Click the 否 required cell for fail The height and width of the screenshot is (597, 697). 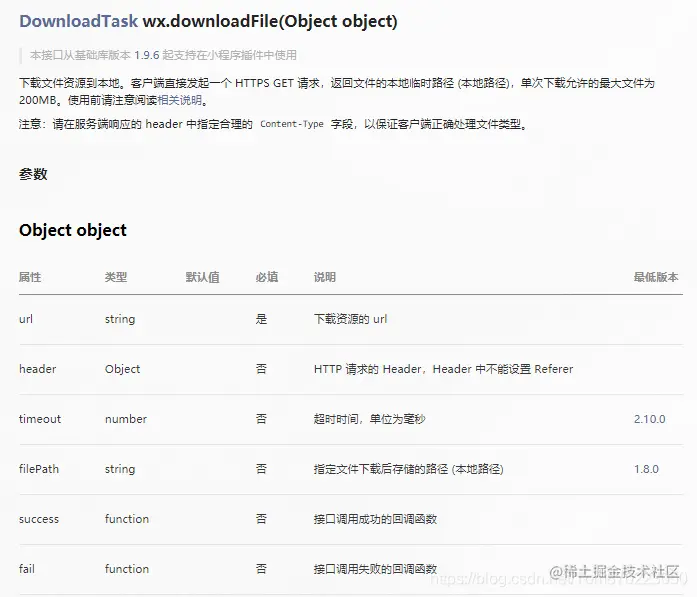pyautogui.click(x=261, y=569)
